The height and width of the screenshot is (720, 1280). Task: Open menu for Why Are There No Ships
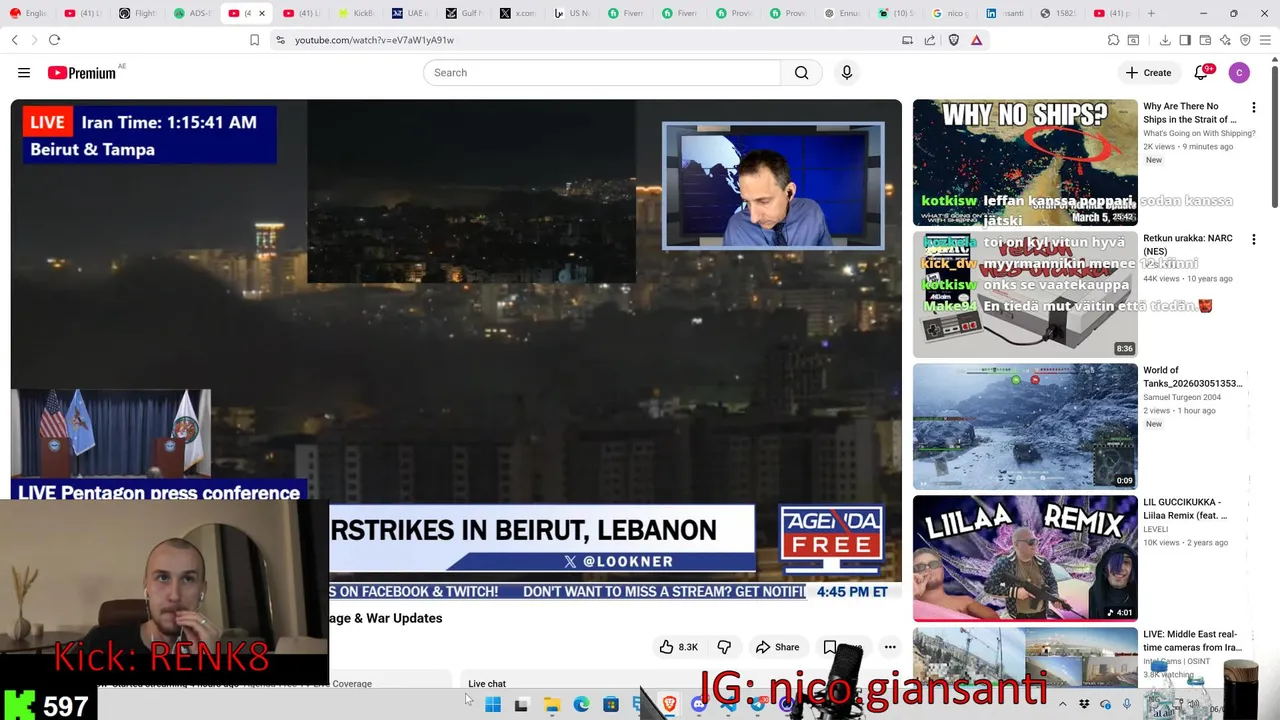pos(1253,107)
